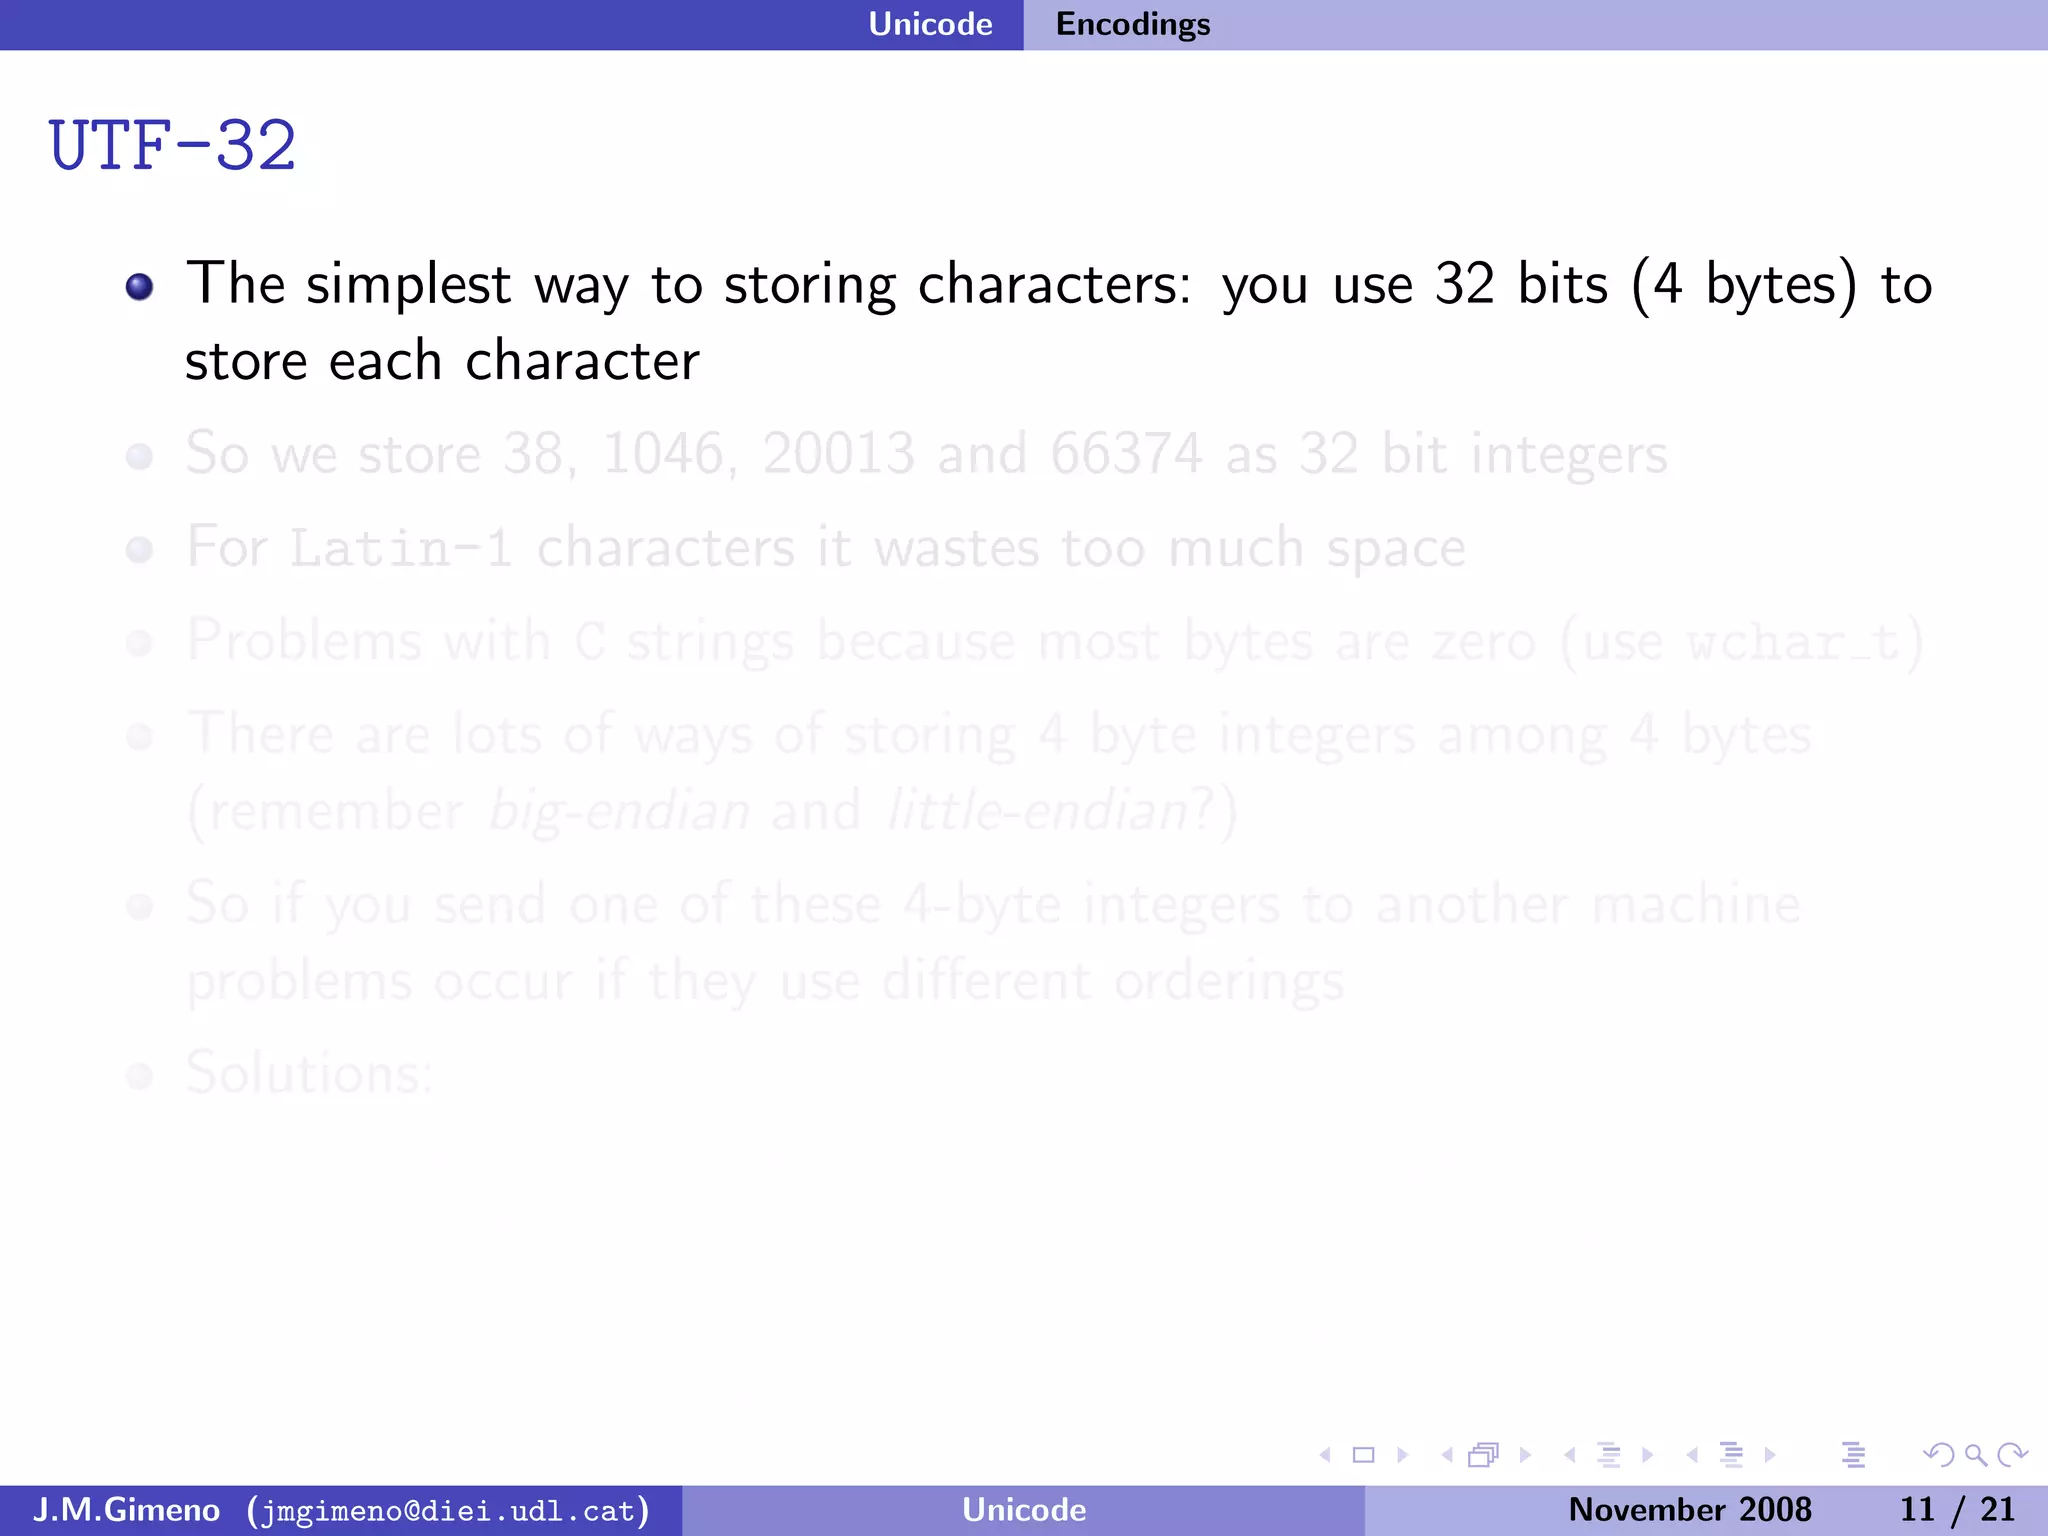The height and width of the screenshot is (1536, 2048).
Task: Click the go-back curved arrow icon
Action: pyautogui.click(x=1938, y=1455)
